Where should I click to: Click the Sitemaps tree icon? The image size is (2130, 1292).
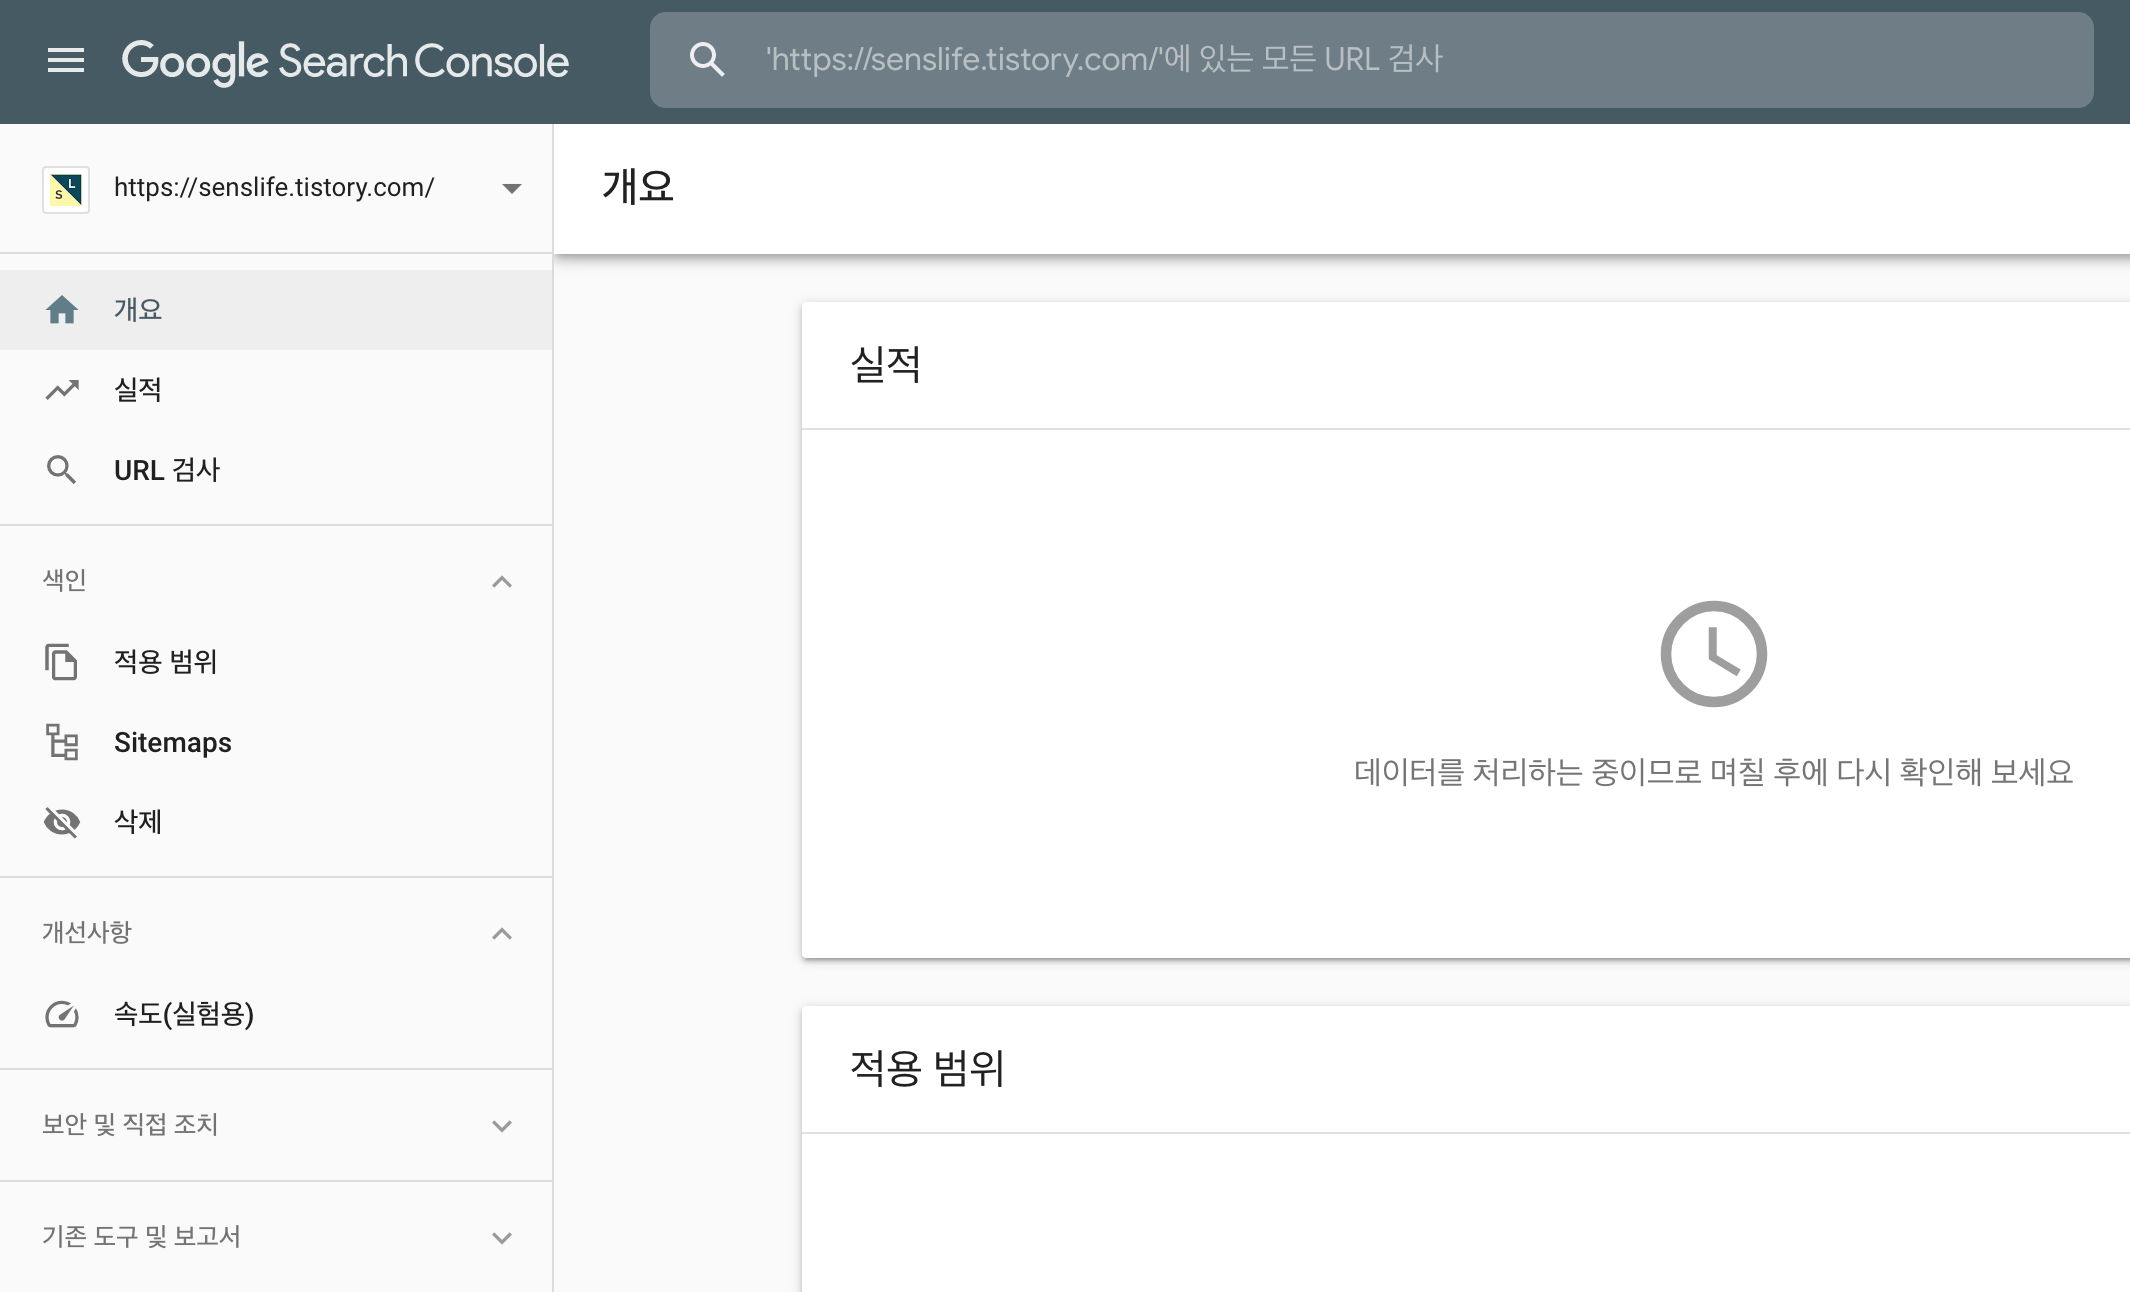(x=62, y=742)
